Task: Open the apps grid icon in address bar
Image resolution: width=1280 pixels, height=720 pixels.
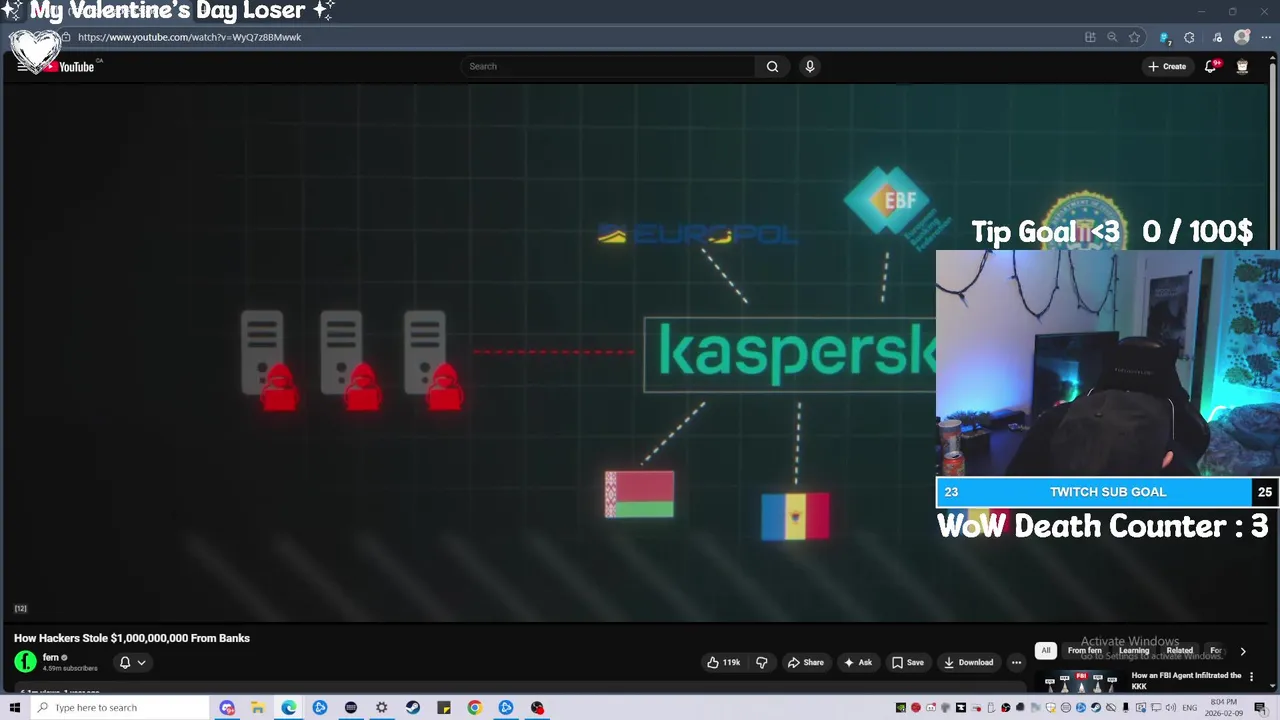Action: [1090, 37]
